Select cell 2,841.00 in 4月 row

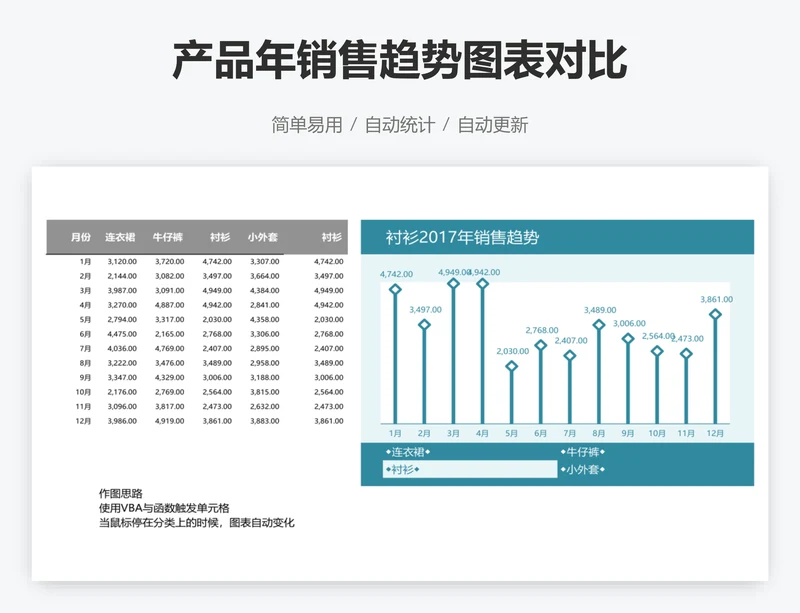click(x=264, y=305)
